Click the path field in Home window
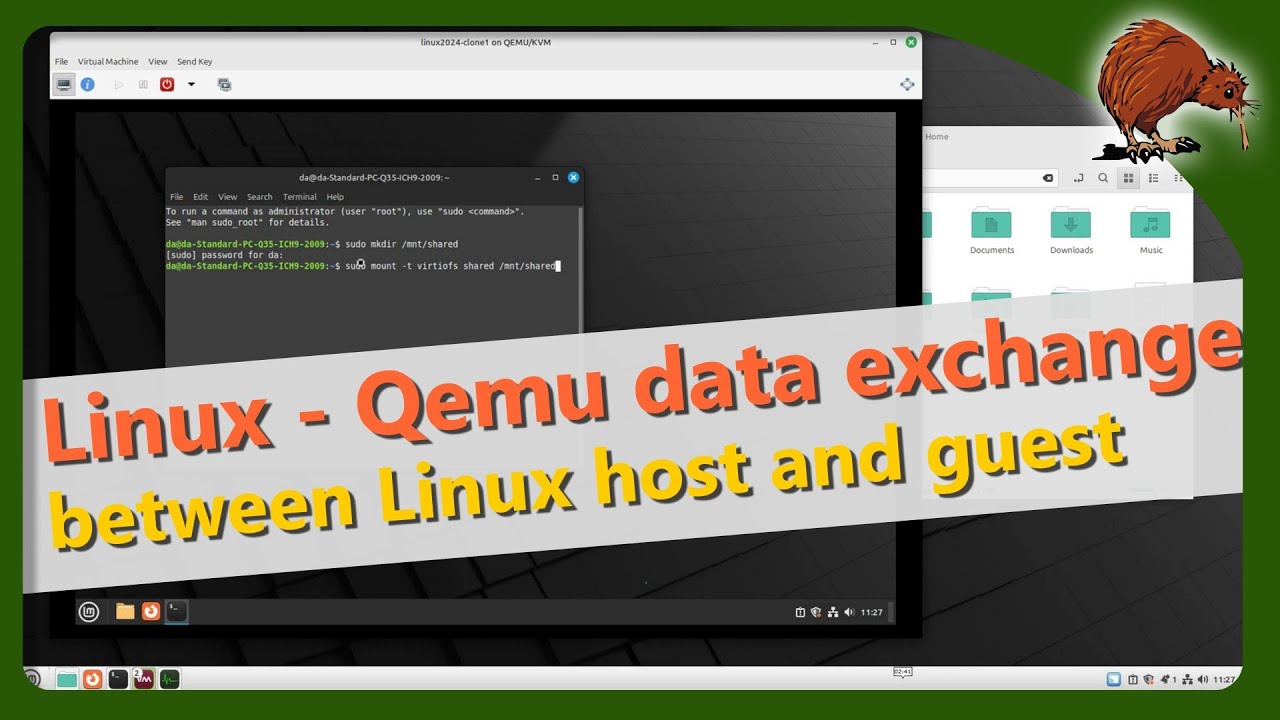The width and height of the screenshot is (1280, 720). [990, 178]
